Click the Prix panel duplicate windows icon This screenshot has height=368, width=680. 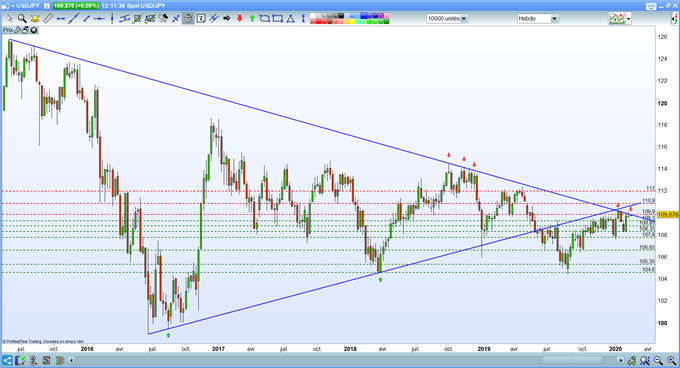(x=26, y=30)
